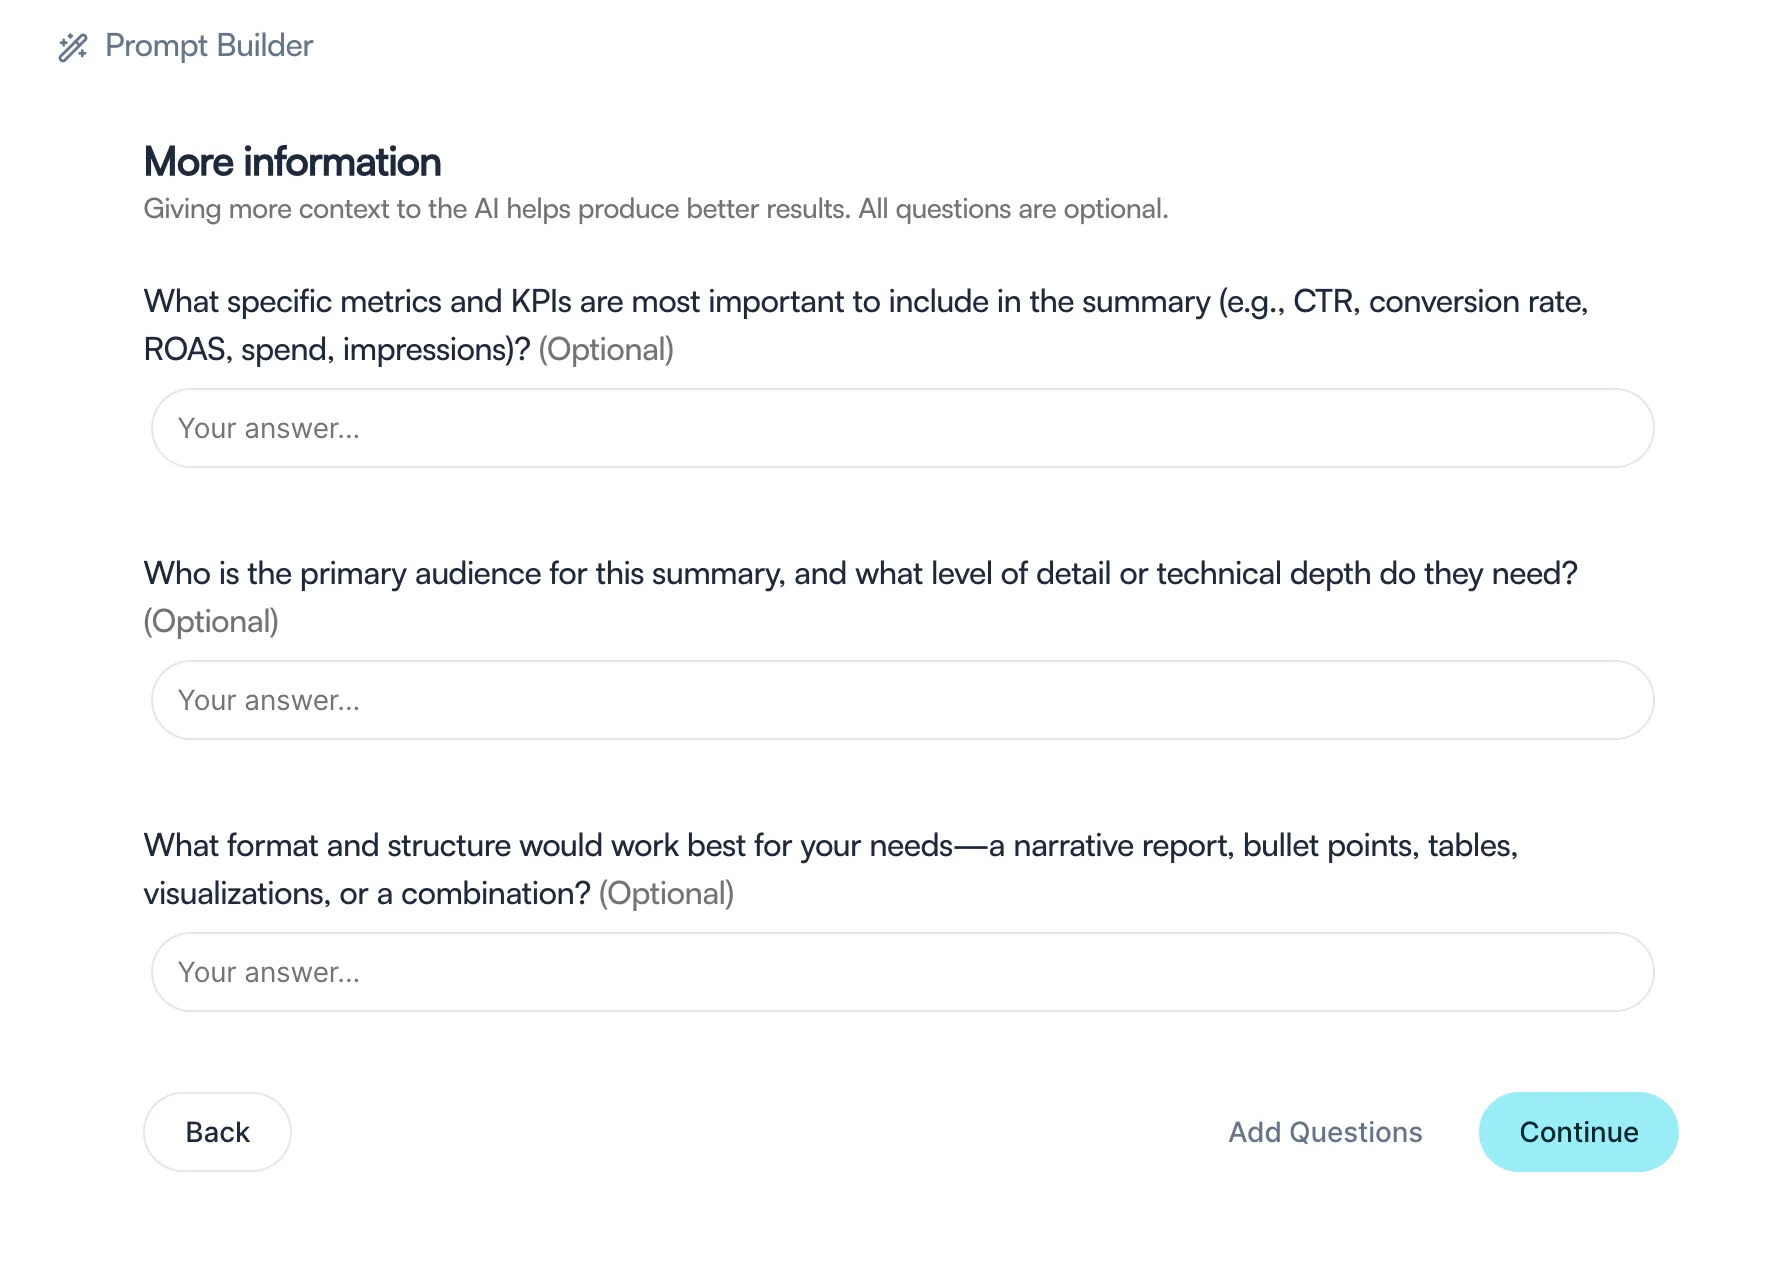Click the Optional tag after the impressions question

606,349
